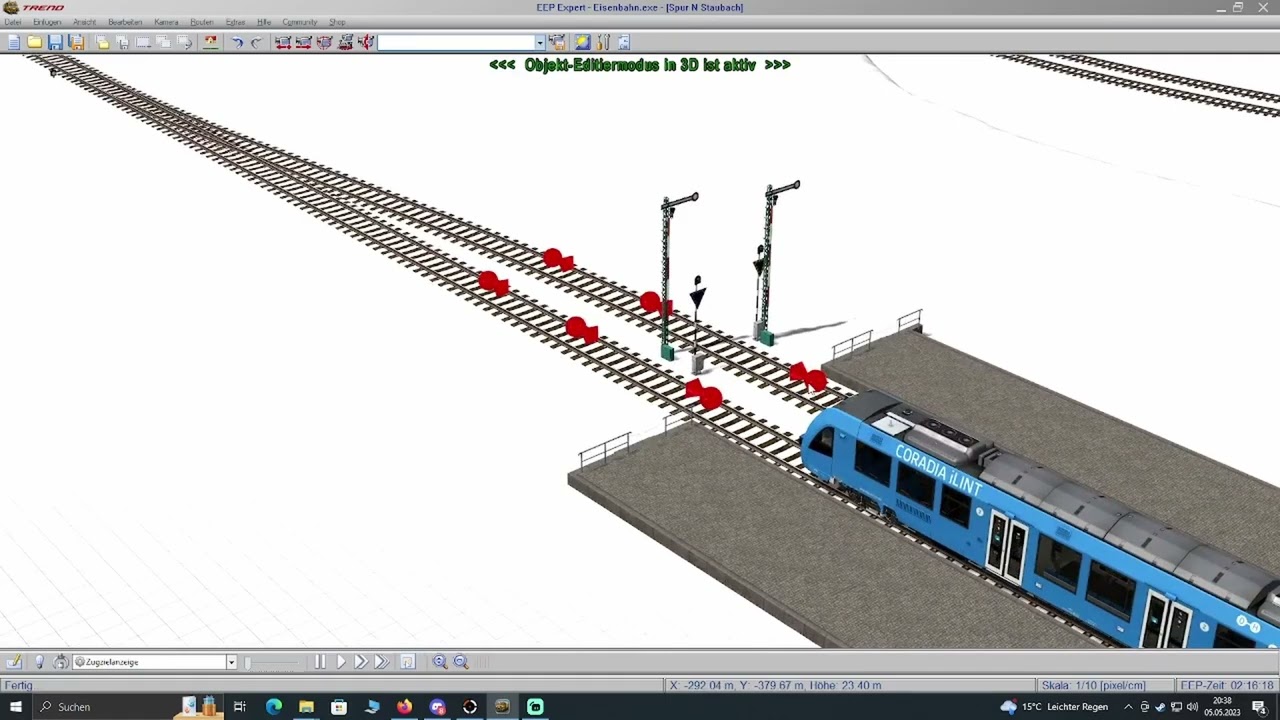This screenshot has height=720, width=1280.
Task: Open File Explorer from the taskbar
Action: click(306, 707)
